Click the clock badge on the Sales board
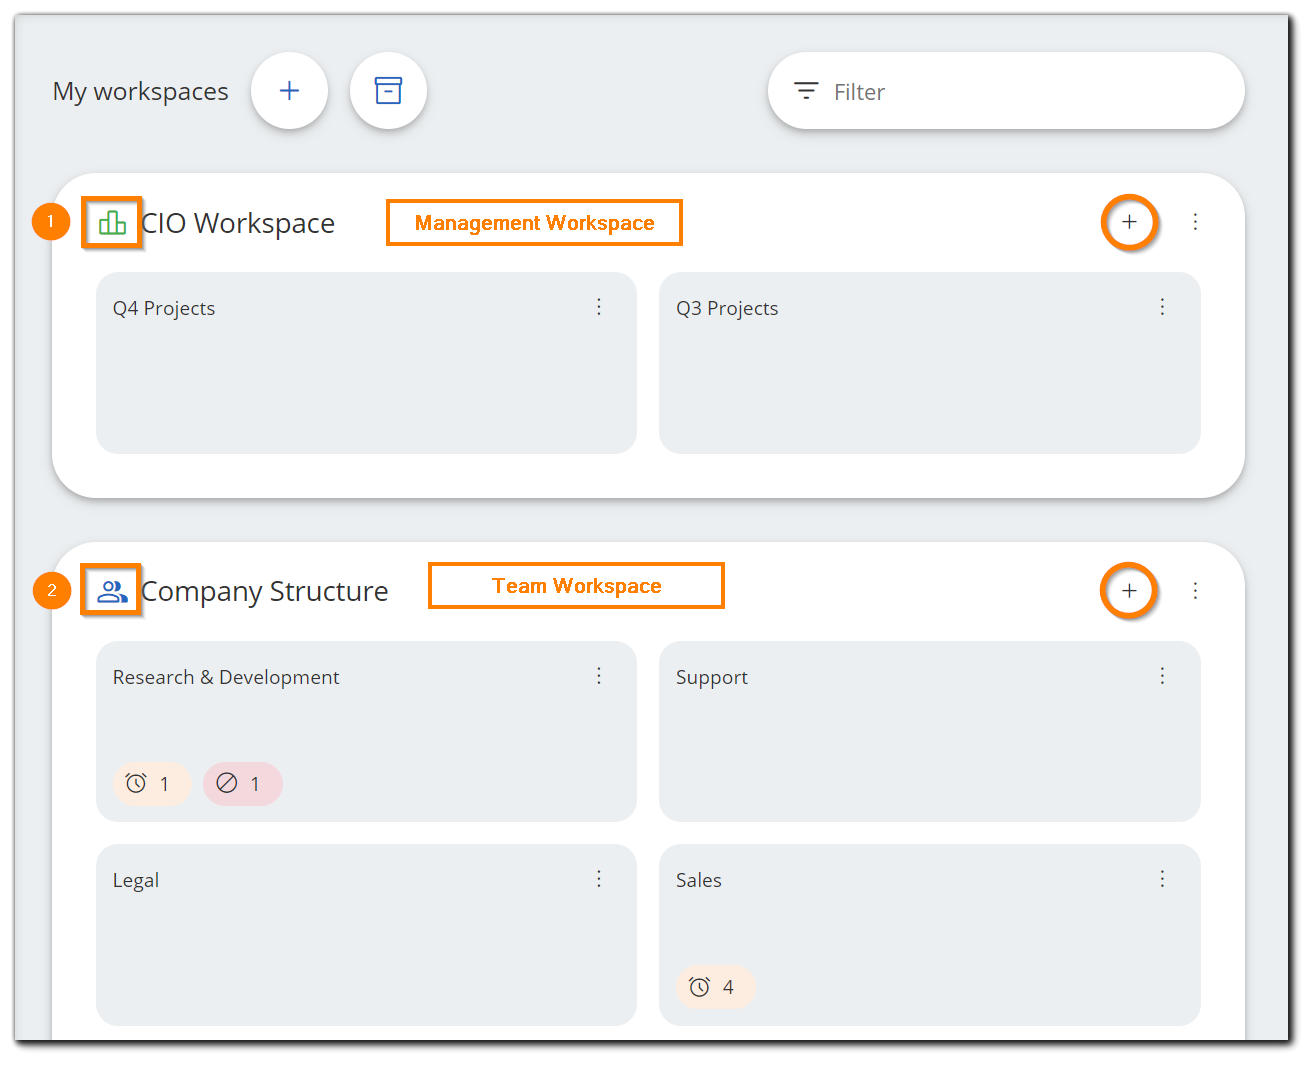Screen dimensions: 1315x1067 (715, 987)
